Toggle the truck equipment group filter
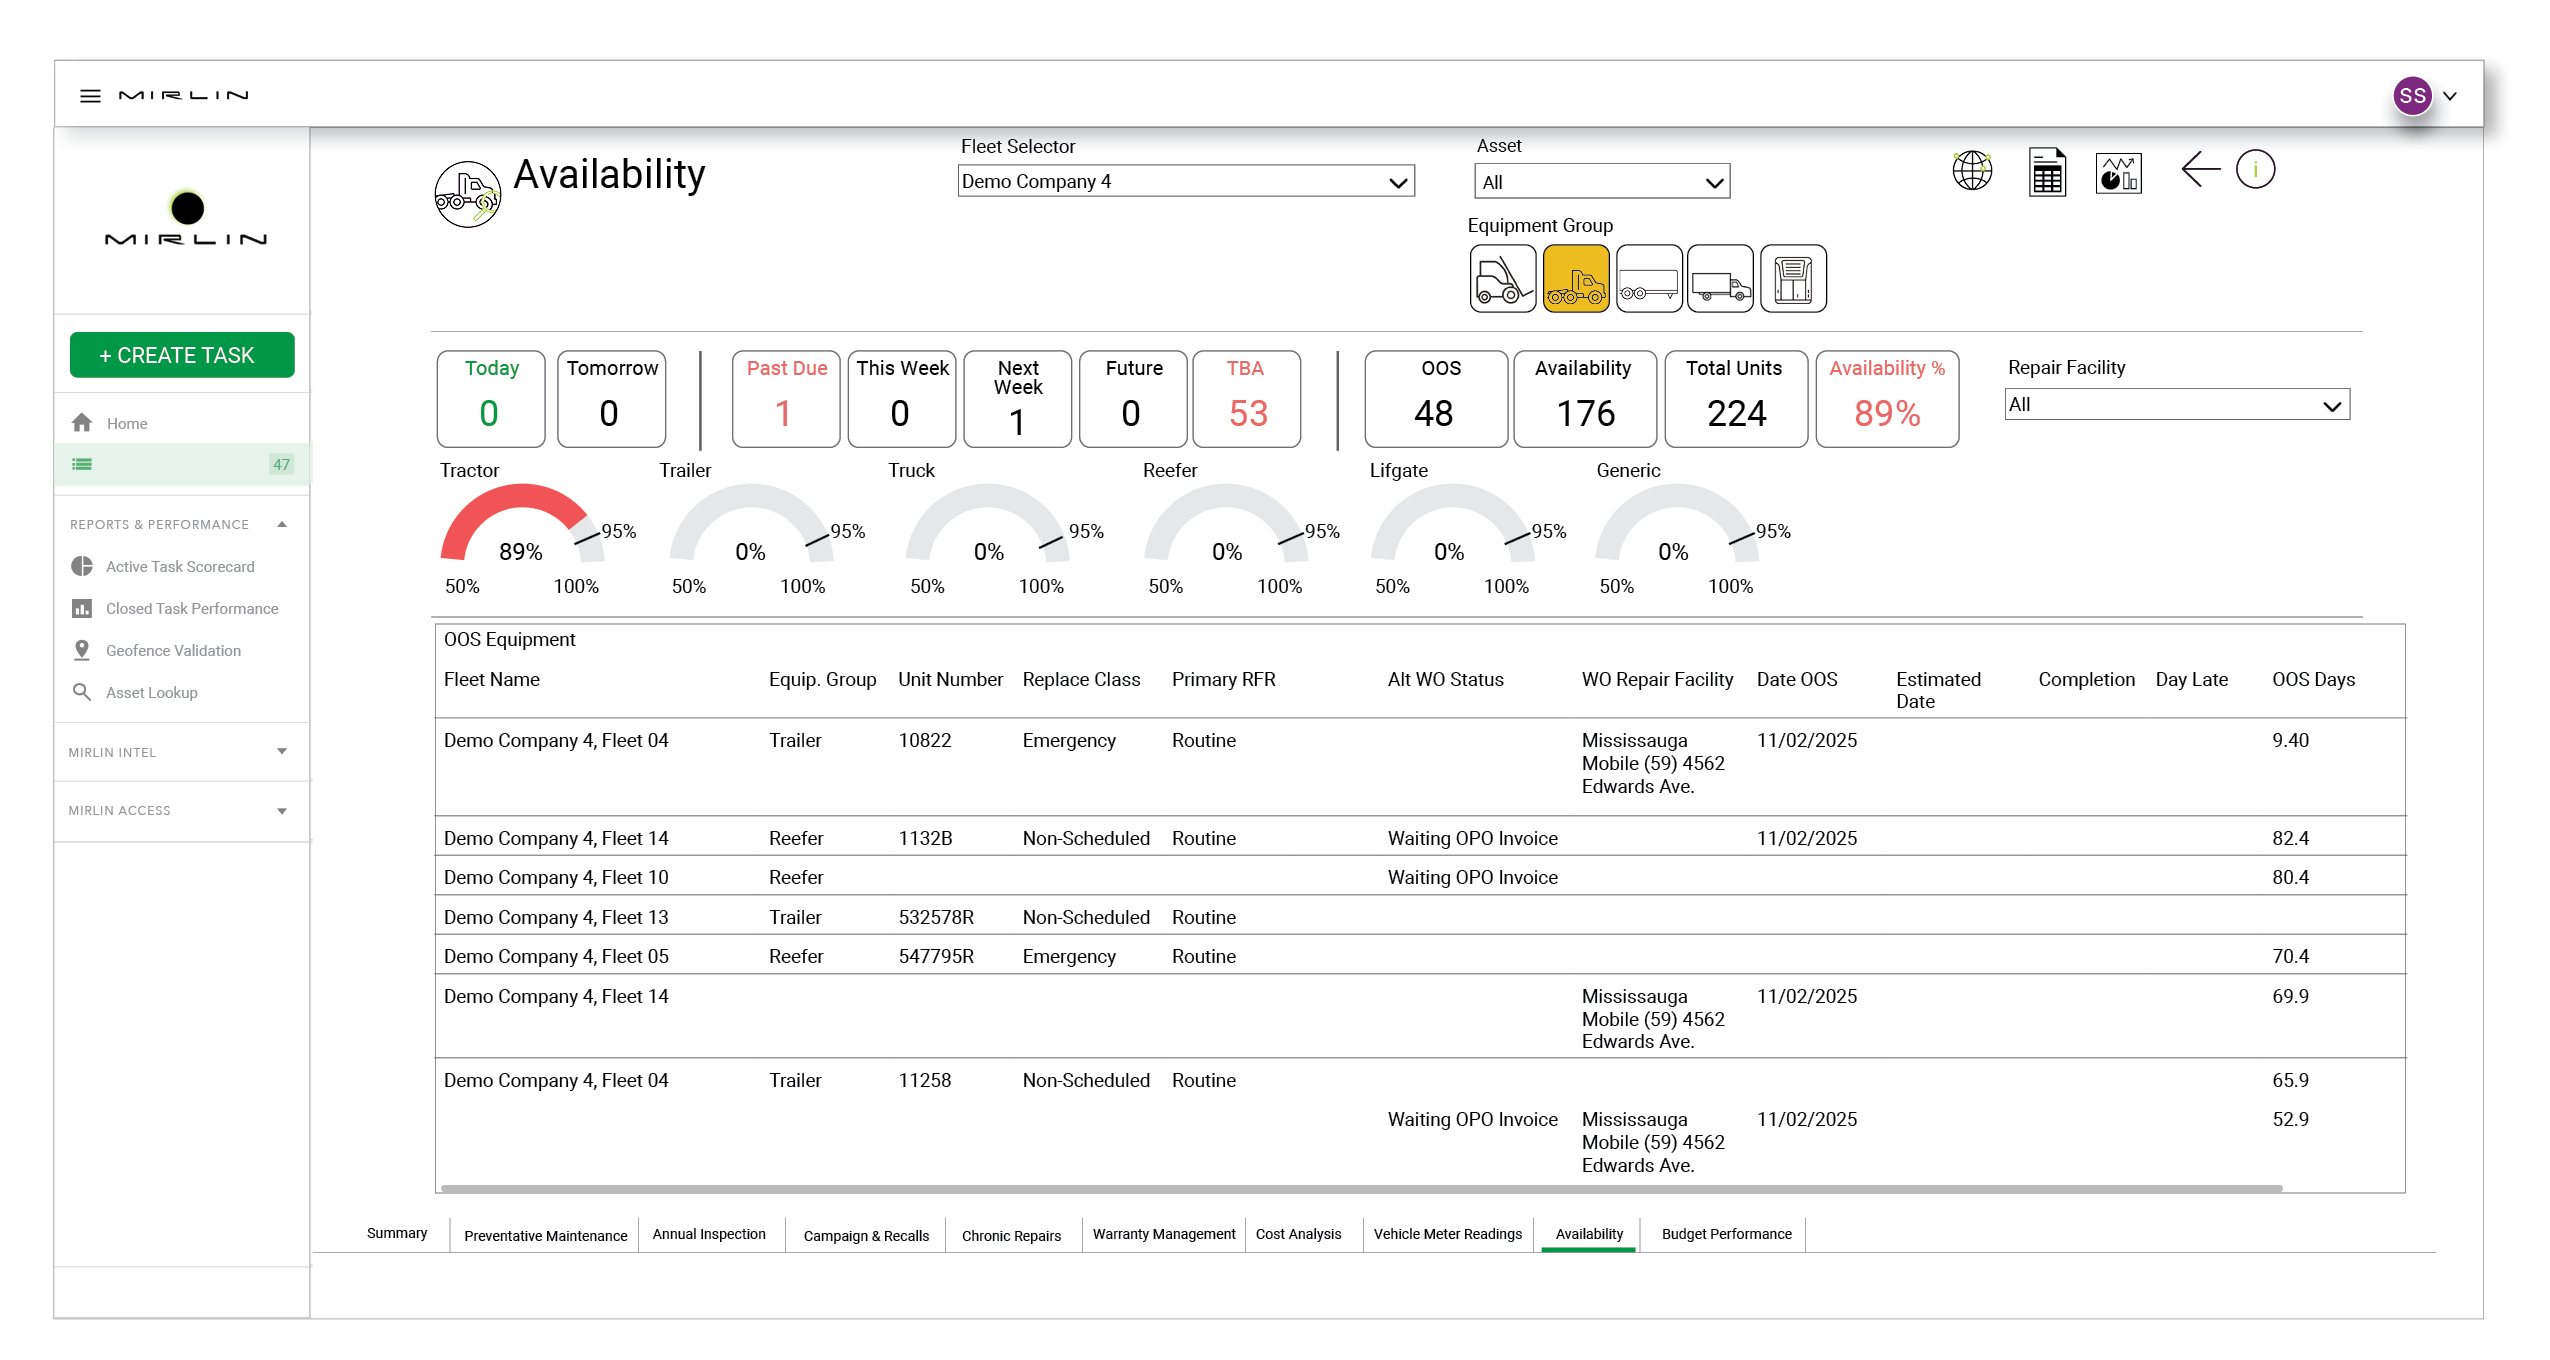The width and height of the screenshot is (2550, 1360). coord(1720,279)
